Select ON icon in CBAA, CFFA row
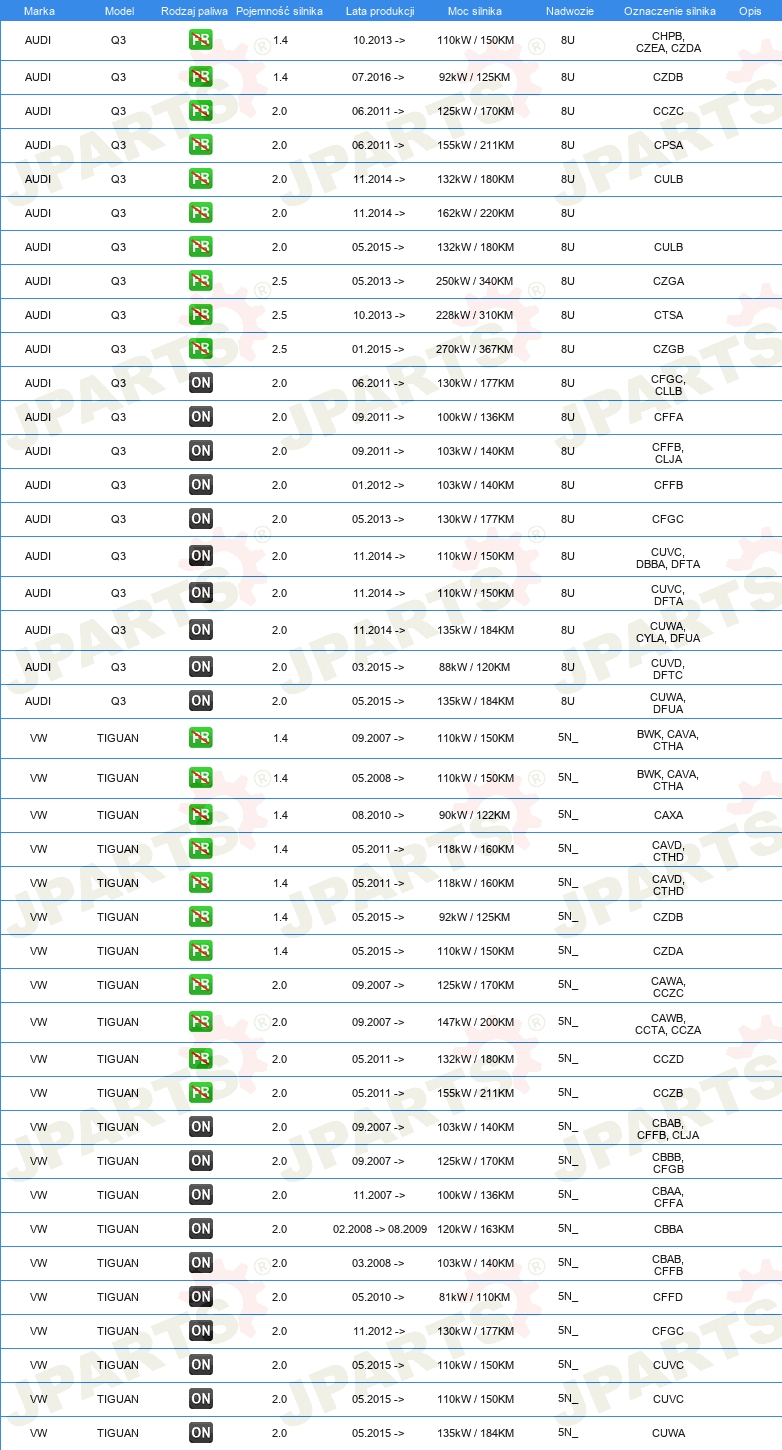Image resolution: width=782 pixels, height=1450 pixels. [x=201, y=1195]
